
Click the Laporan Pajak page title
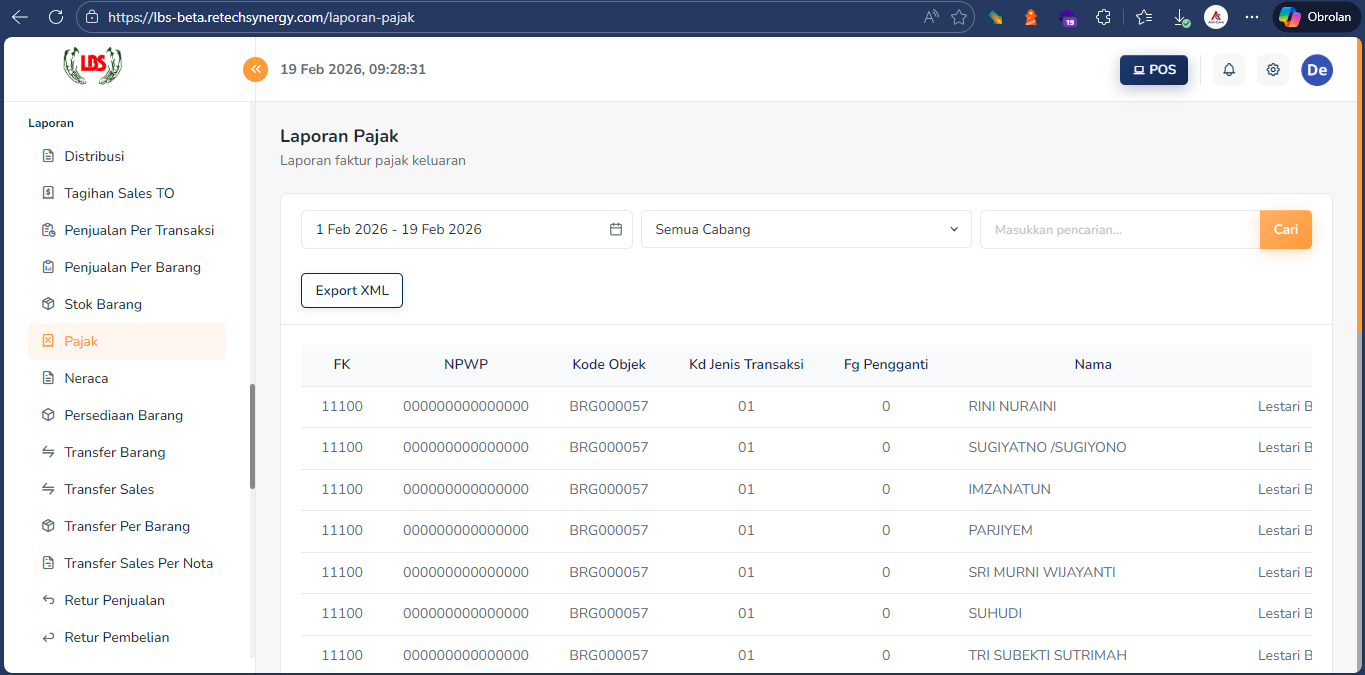coord(339,136)
